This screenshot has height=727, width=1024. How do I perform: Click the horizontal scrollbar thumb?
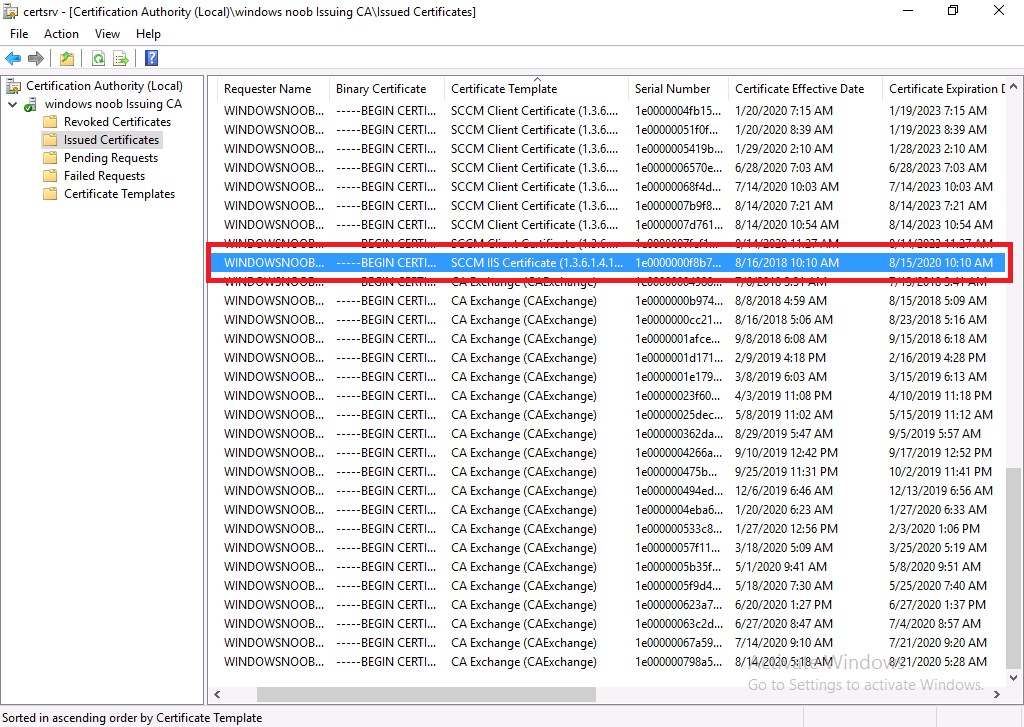pyautogui.click(x=426, y=694)
